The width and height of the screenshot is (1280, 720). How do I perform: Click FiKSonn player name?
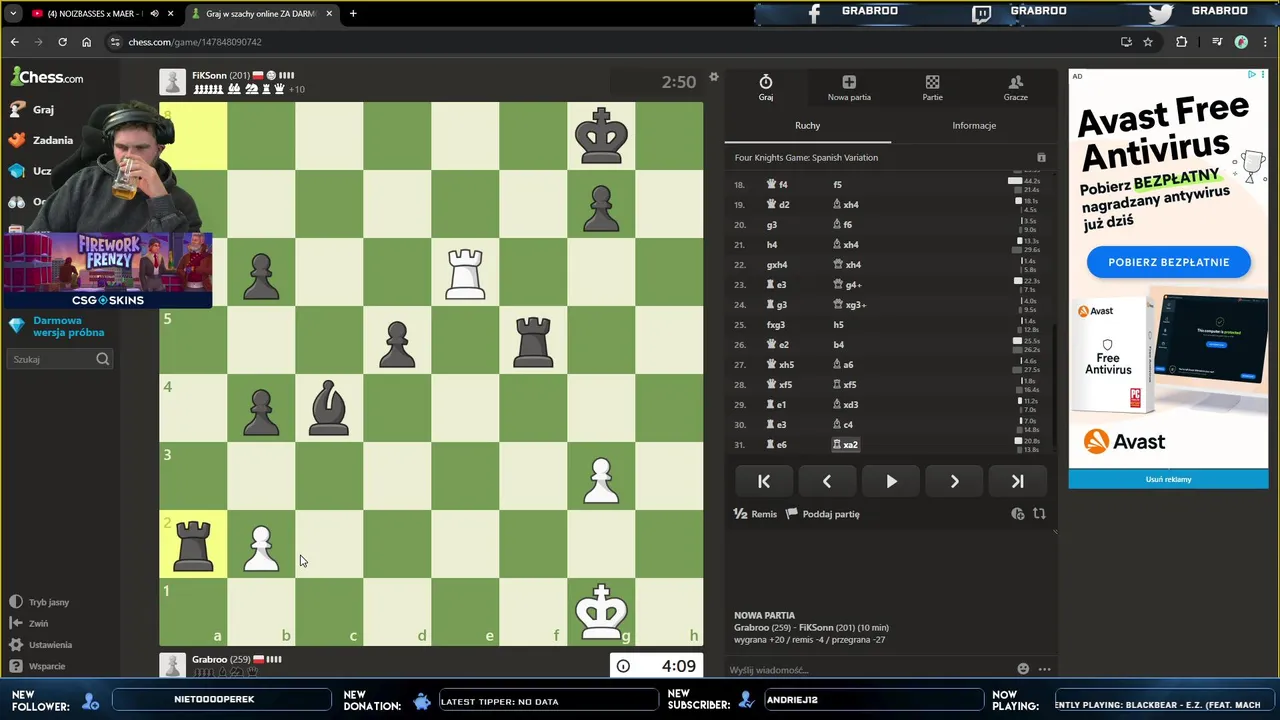point(209,75)
